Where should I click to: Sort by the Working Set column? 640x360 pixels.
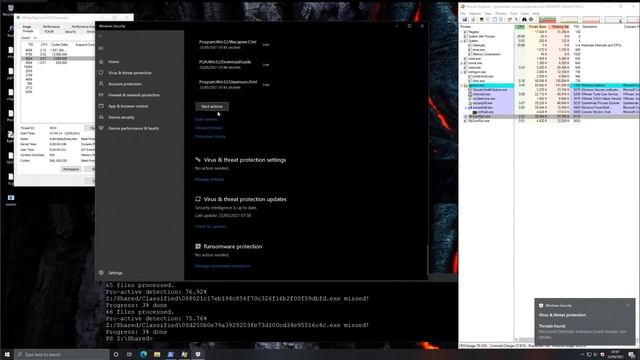560,27
